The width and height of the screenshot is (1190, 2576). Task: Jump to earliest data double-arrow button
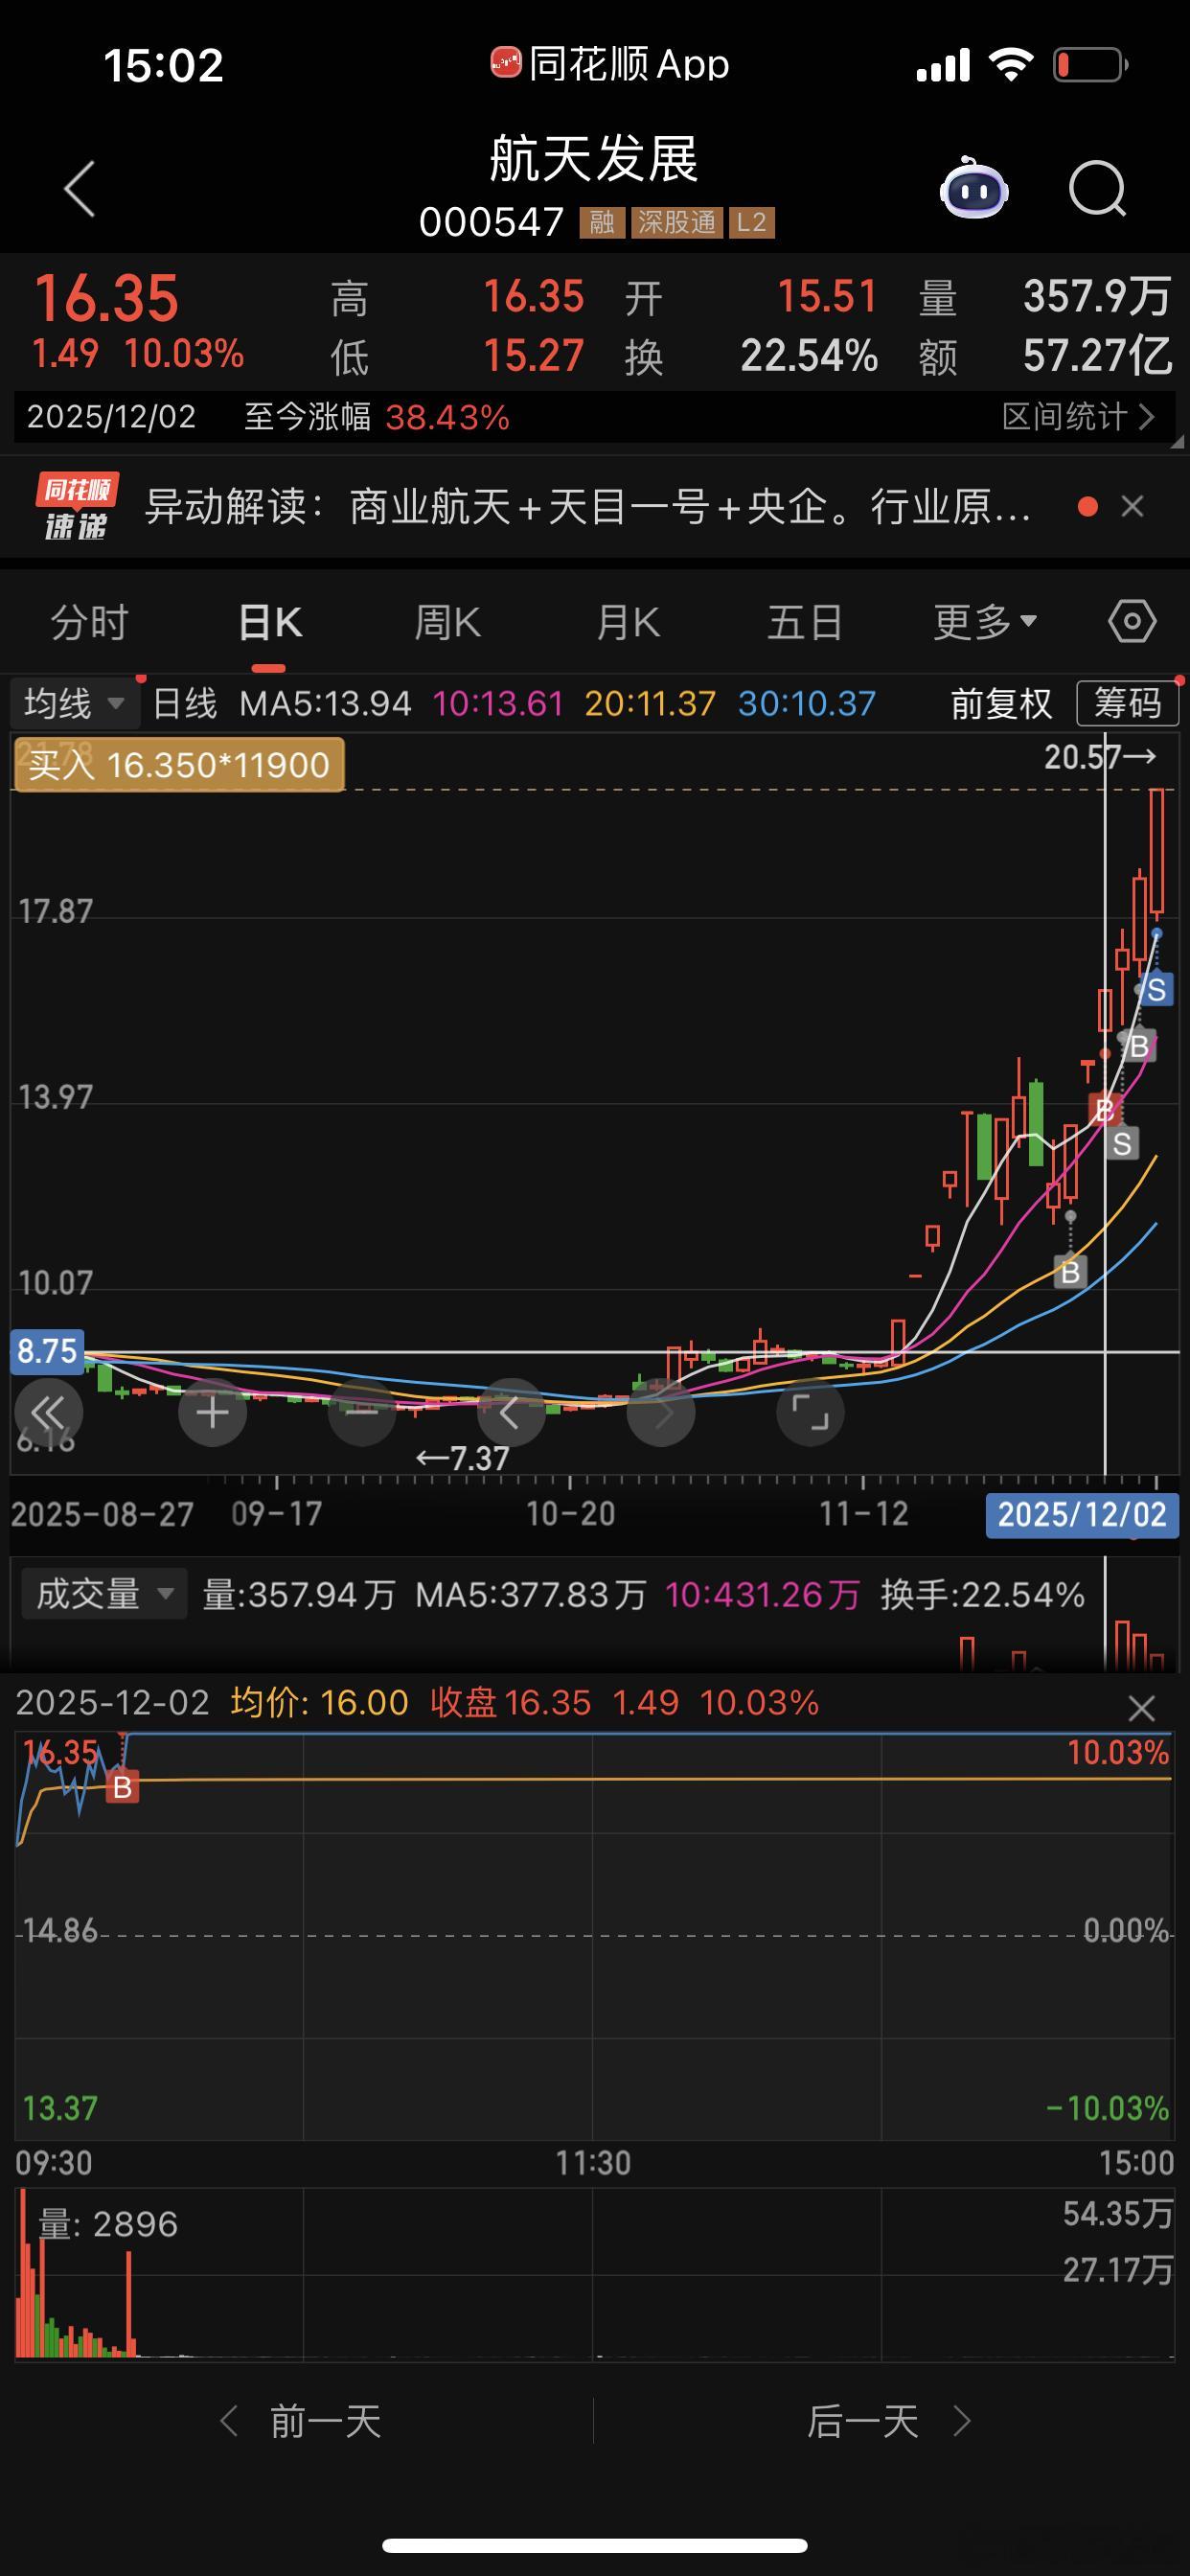(48, 1413)
